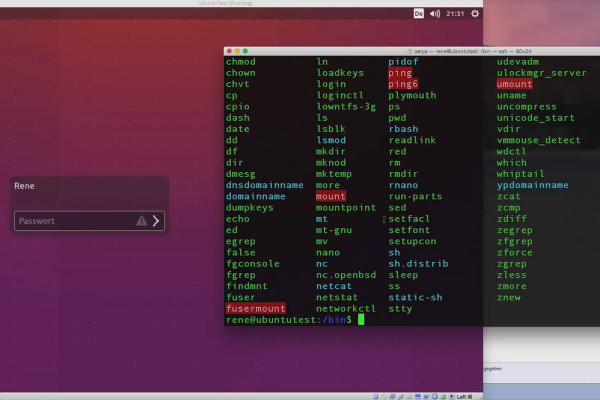Click the Left ⌘ host key indicator
The width and height of the screenshot is (600, 400).
(x=465, y=397)
